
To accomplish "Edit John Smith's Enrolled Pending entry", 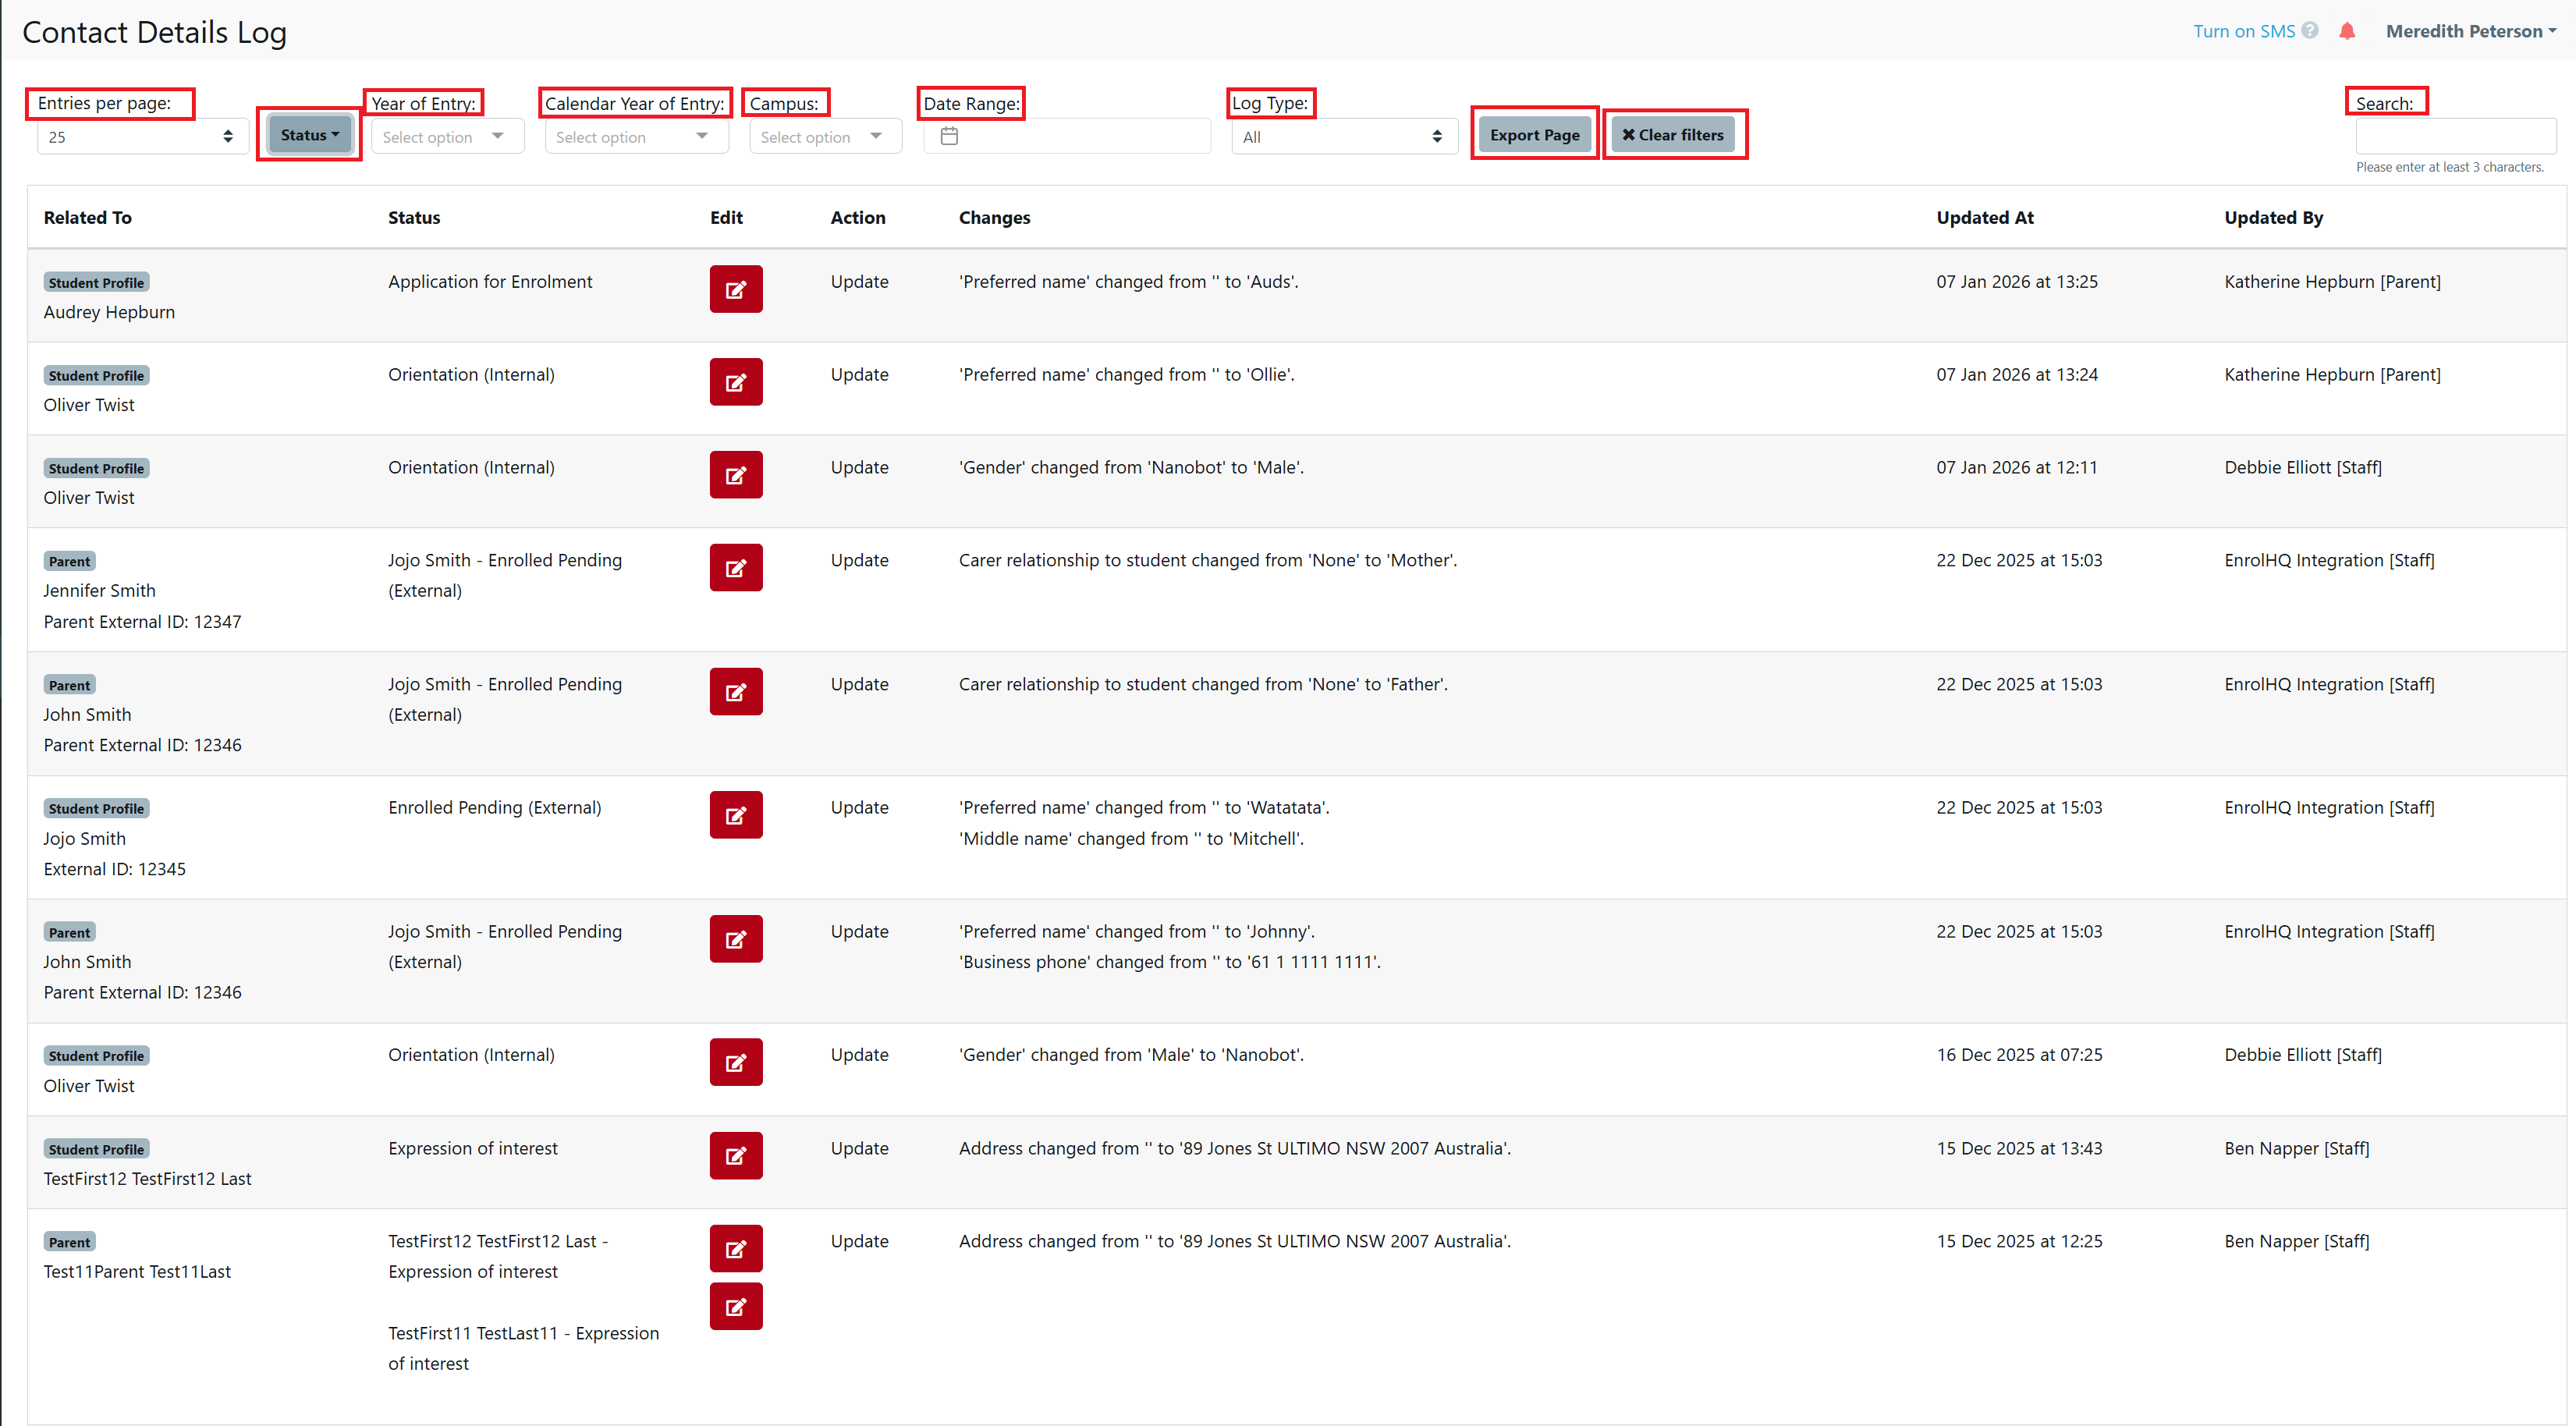I will coord(736,691).
